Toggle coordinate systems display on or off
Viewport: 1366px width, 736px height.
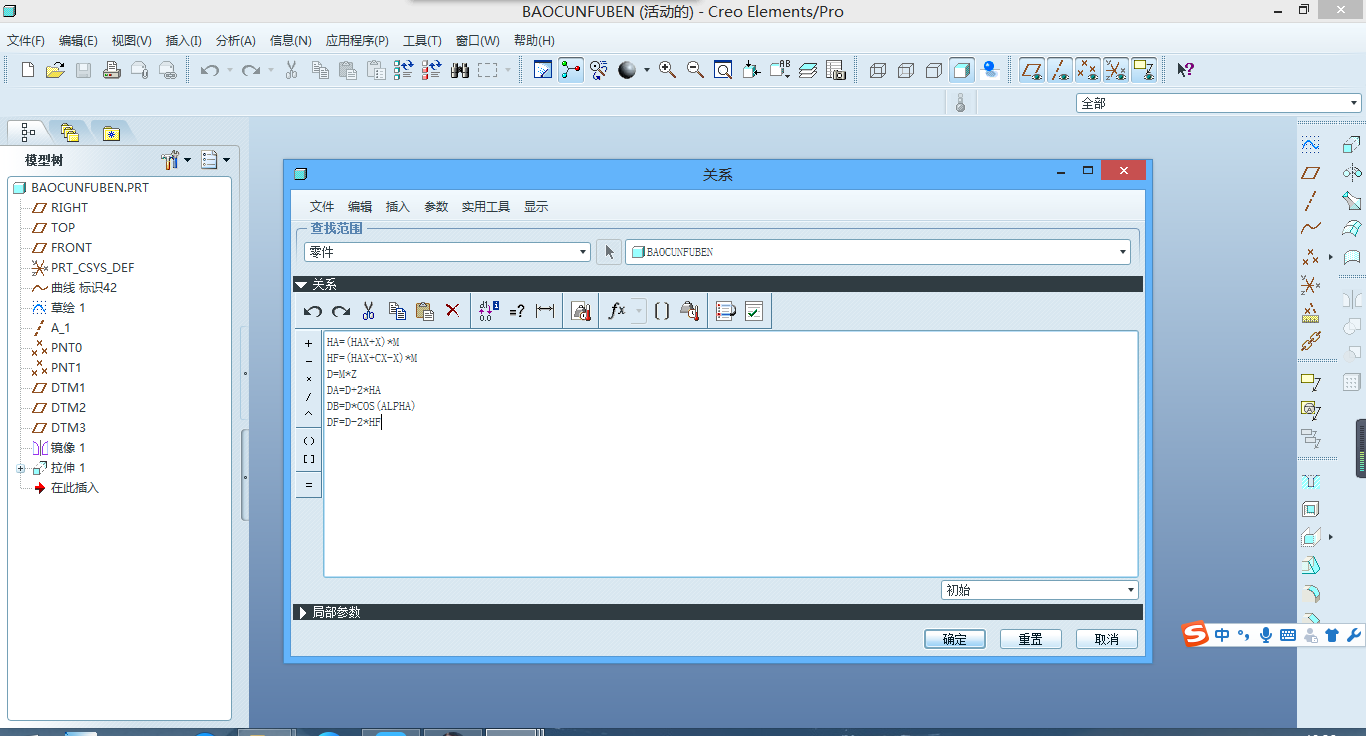pyautogui.click(x=1116, y=70)
